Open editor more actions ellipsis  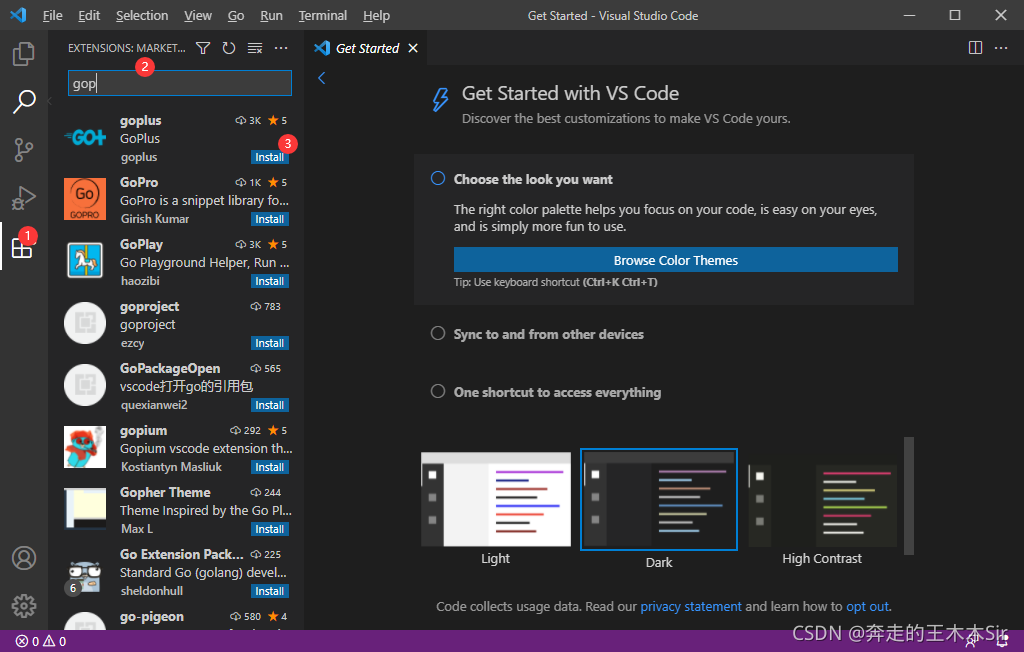tap(1000, 48)
